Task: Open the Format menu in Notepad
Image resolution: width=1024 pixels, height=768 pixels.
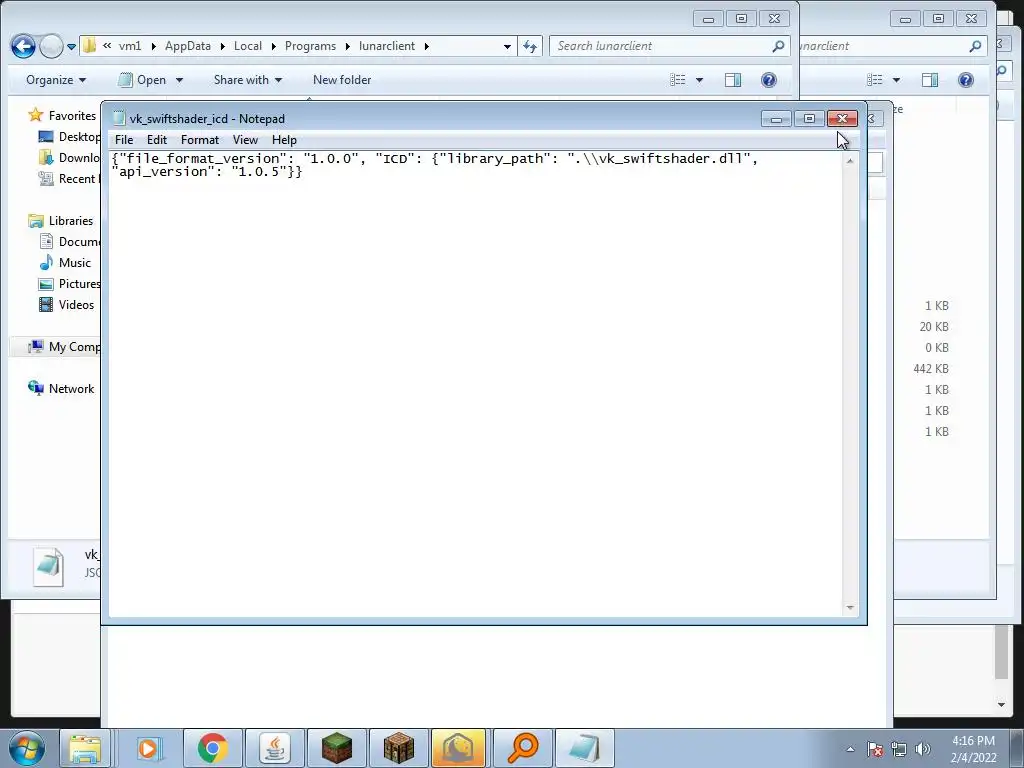Action: [x=200, y=140]
